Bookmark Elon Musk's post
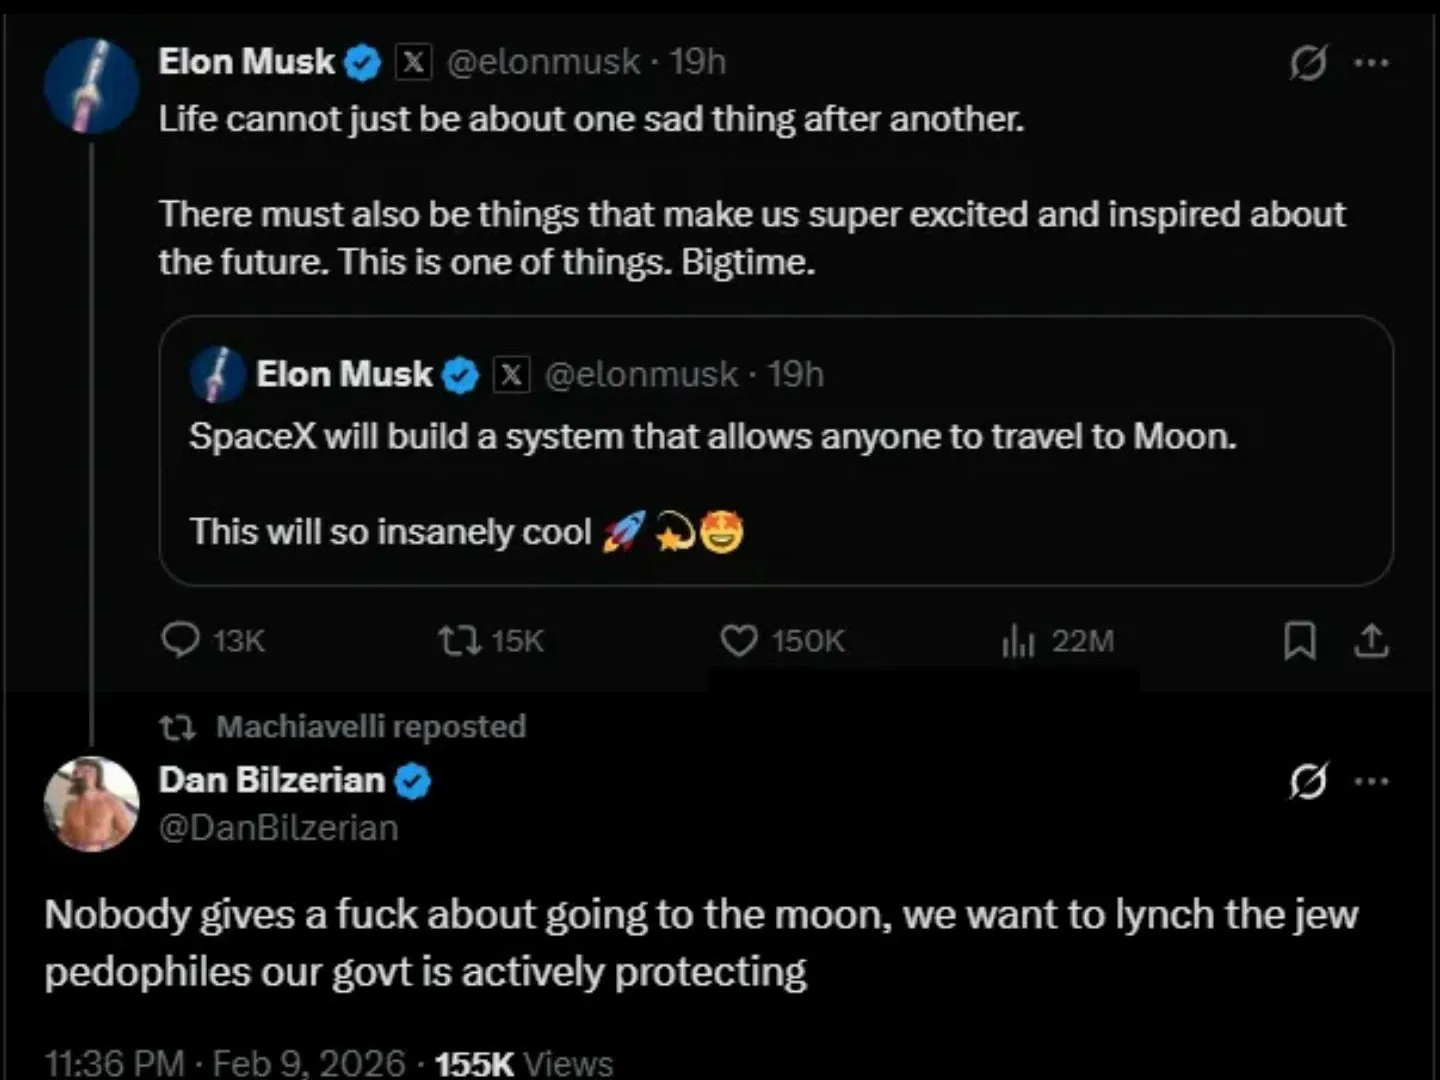Viewport: 1440px width, 1080px height. 1299,641
